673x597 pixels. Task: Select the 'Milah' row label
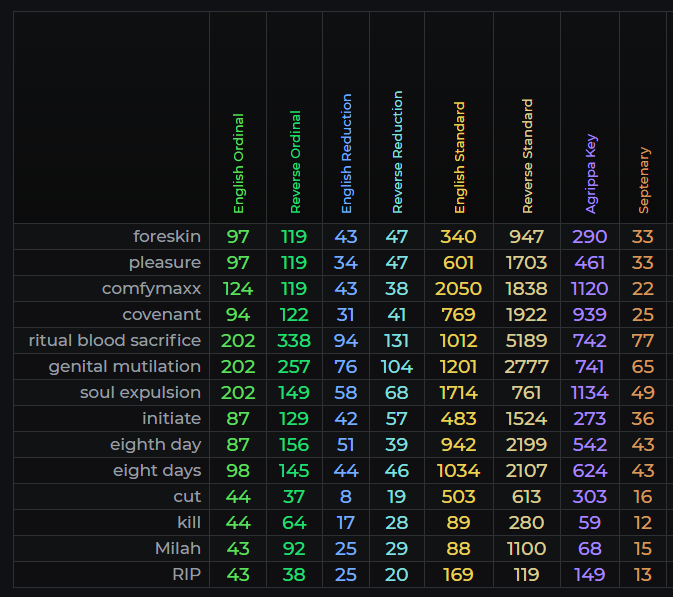(178, 549)
